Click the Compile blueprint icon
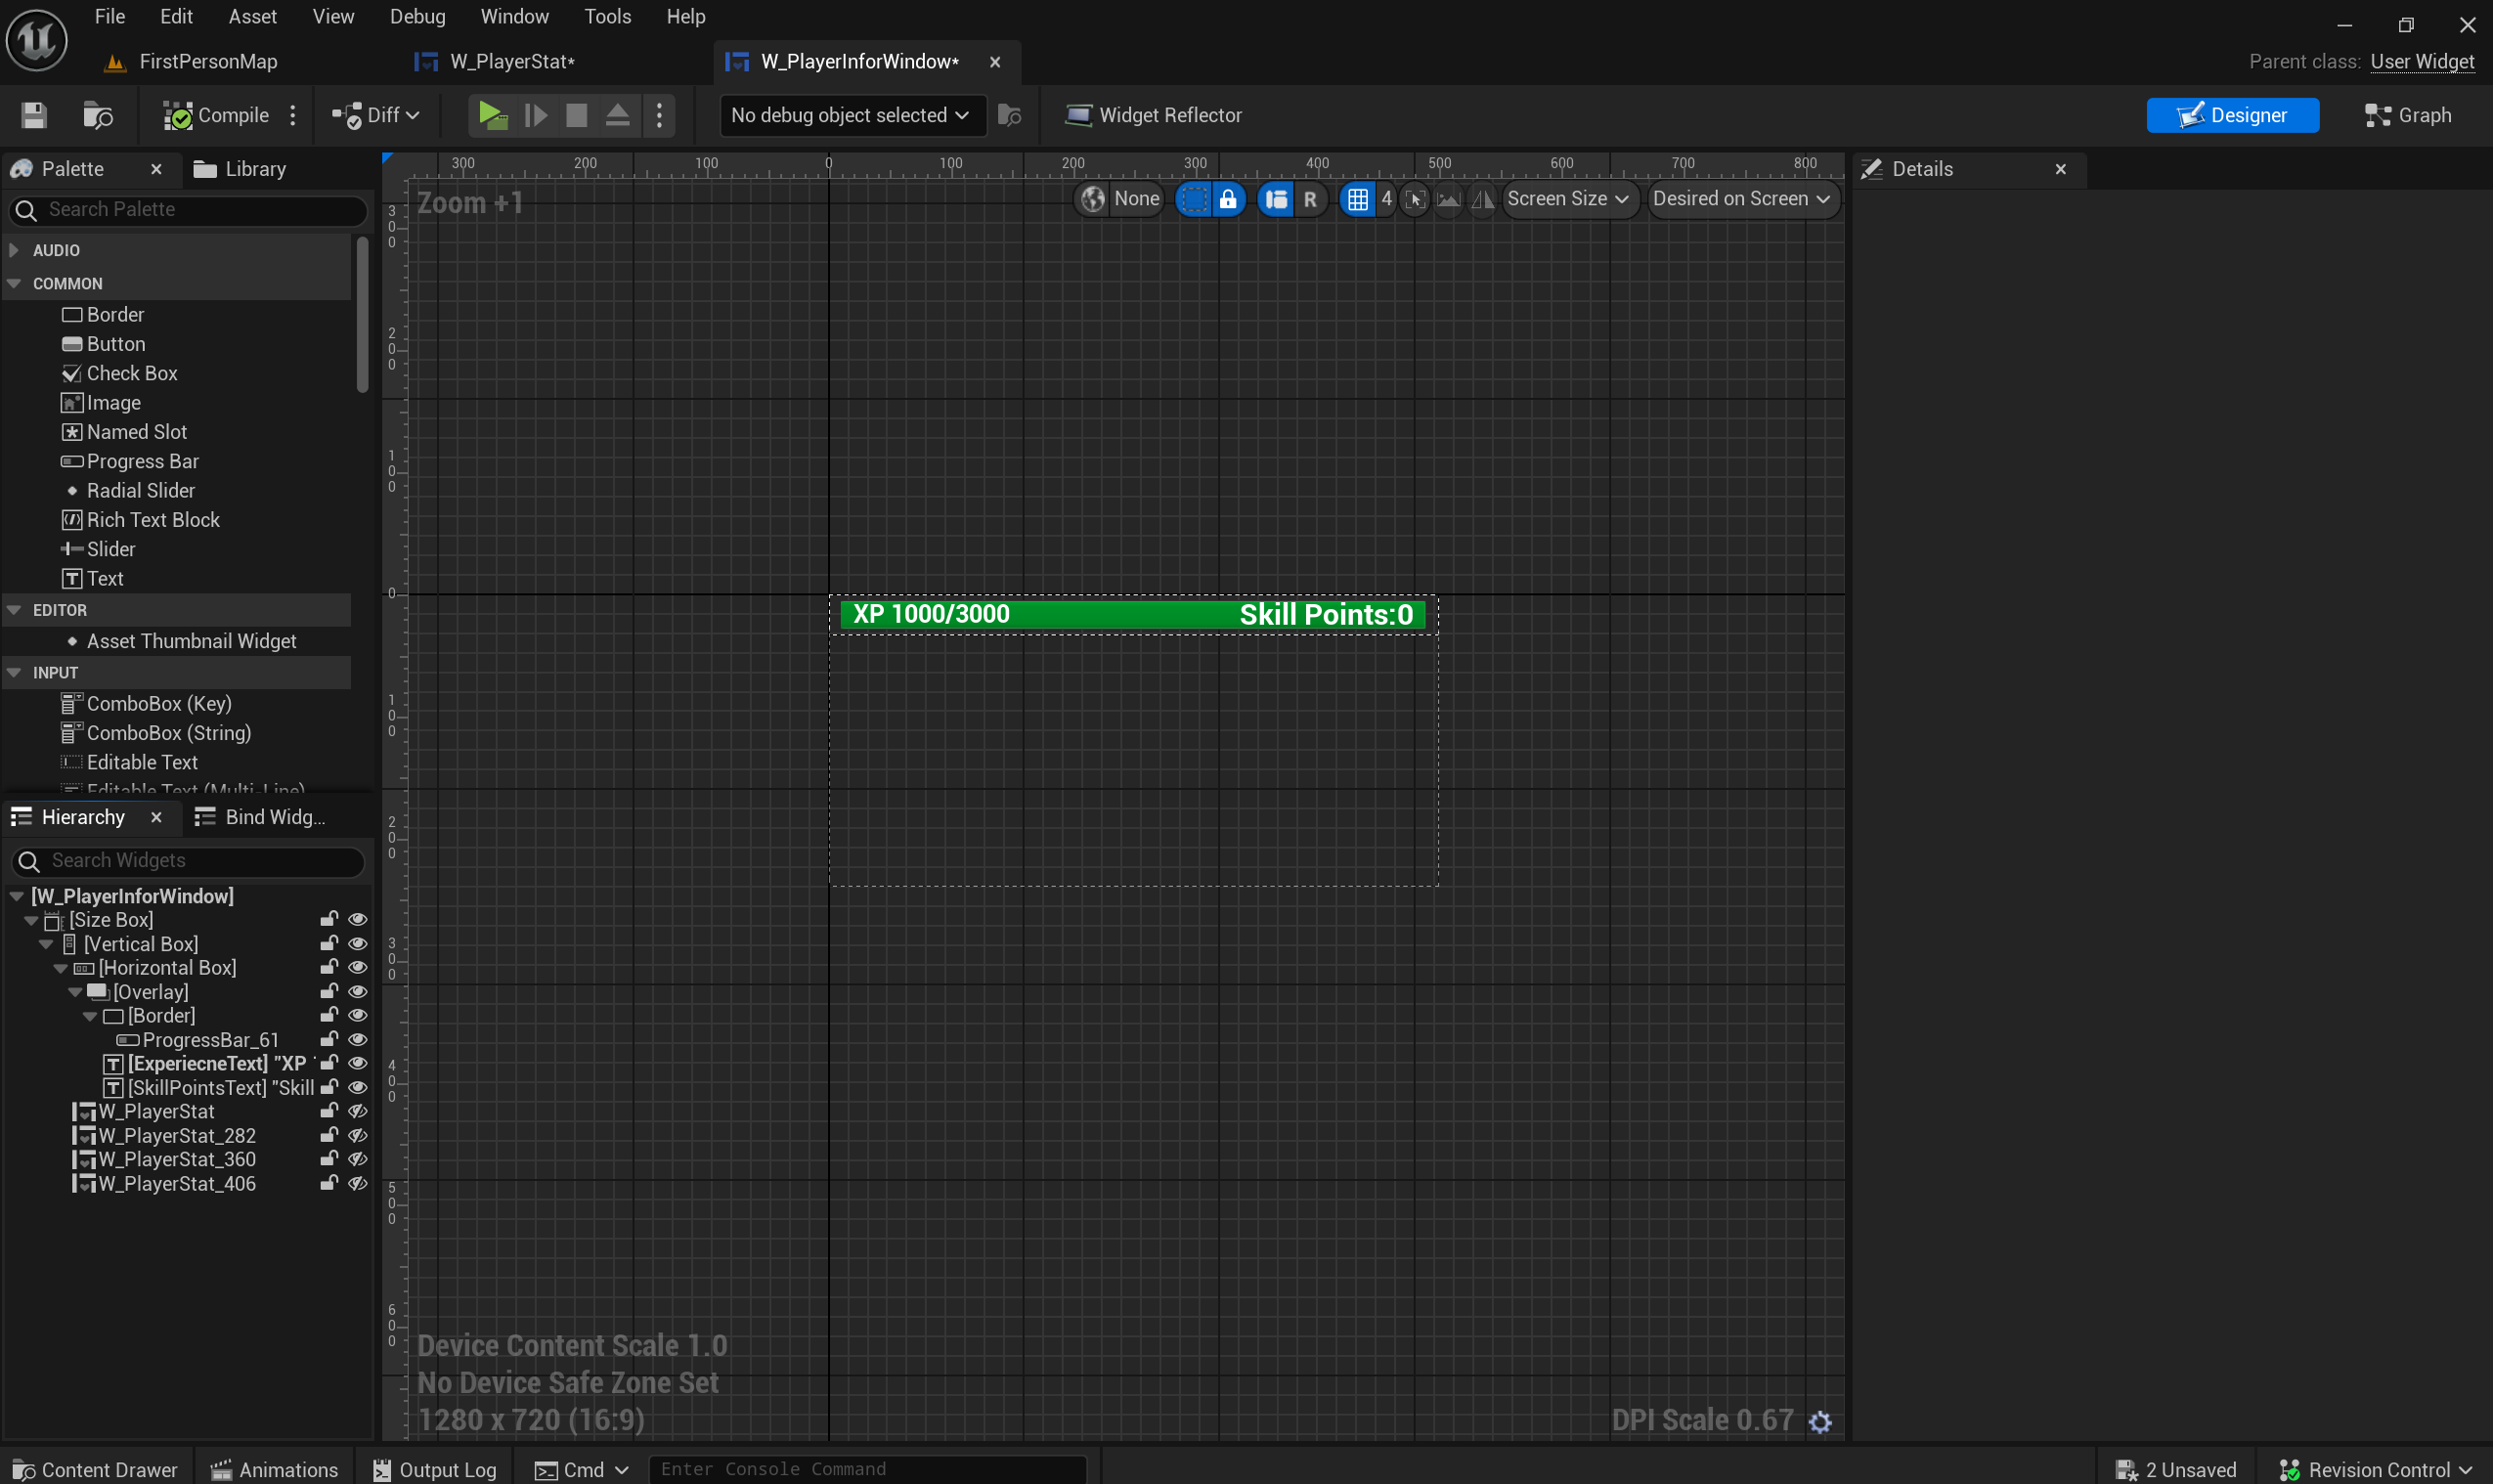 (x=178, y=116)
